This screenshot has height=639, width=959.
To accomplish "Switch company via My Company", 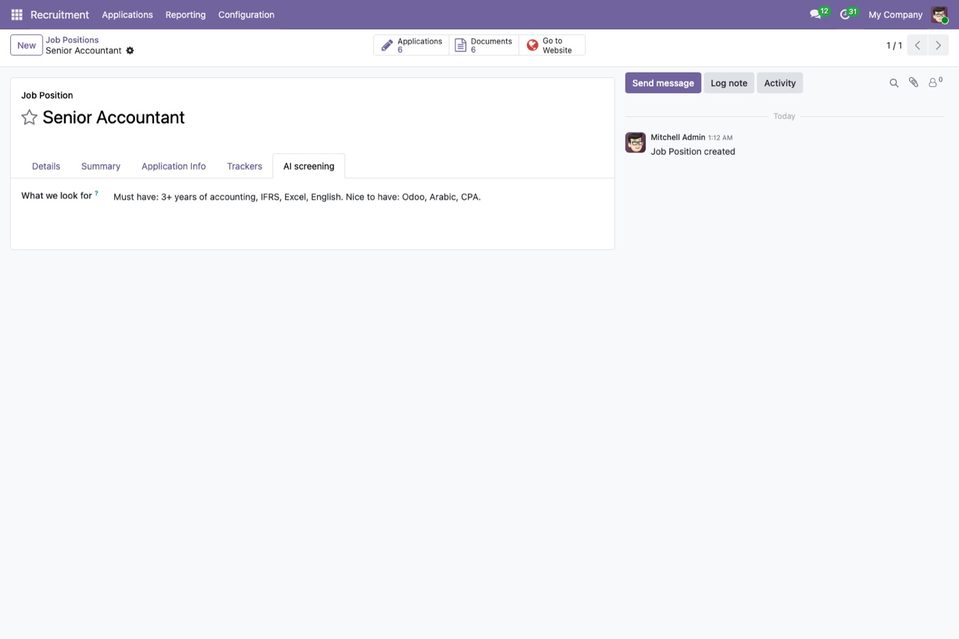I will tap(895, 15).
